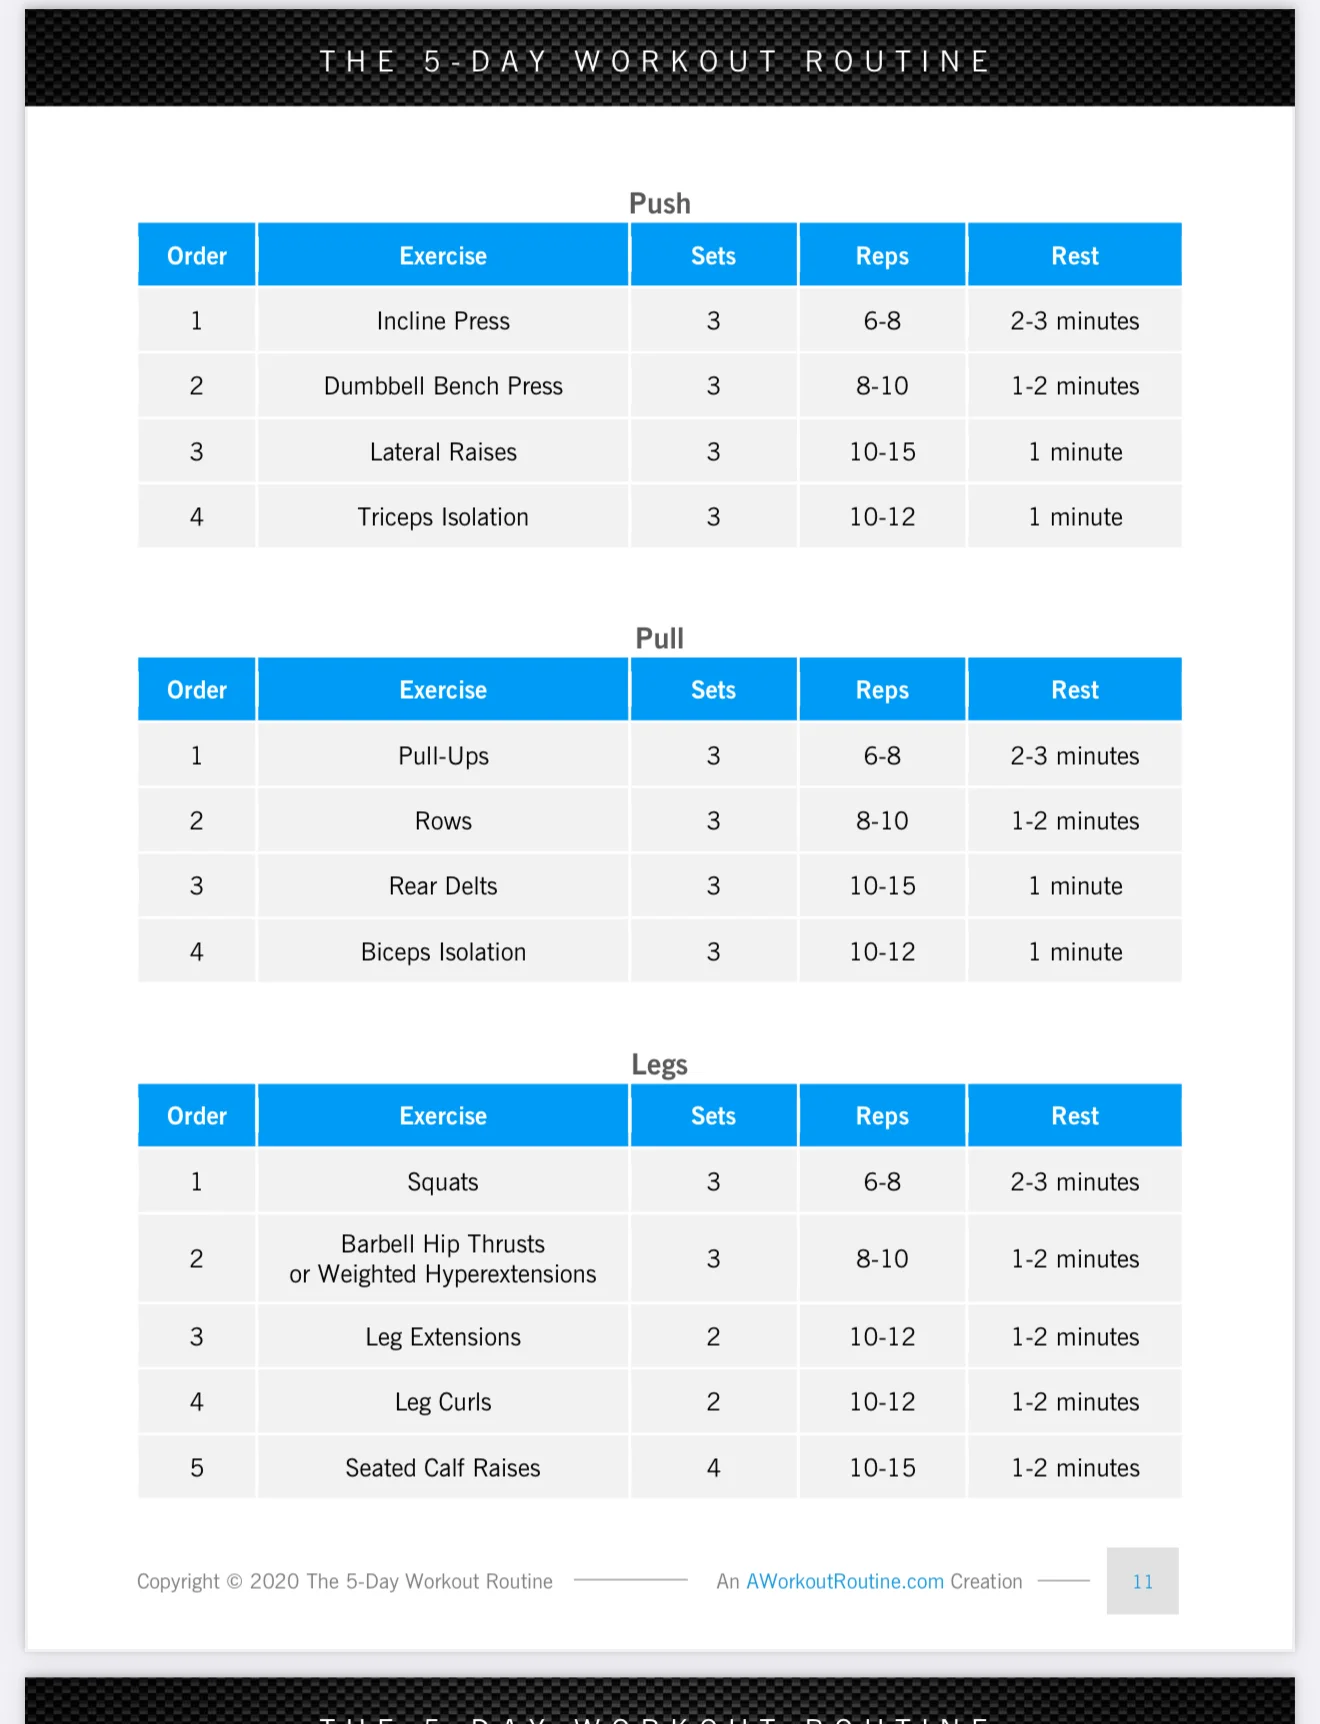This screenshot has height=1724, width=1320.
Task: Select the Leg Extensions cell
Action: 443,1337
